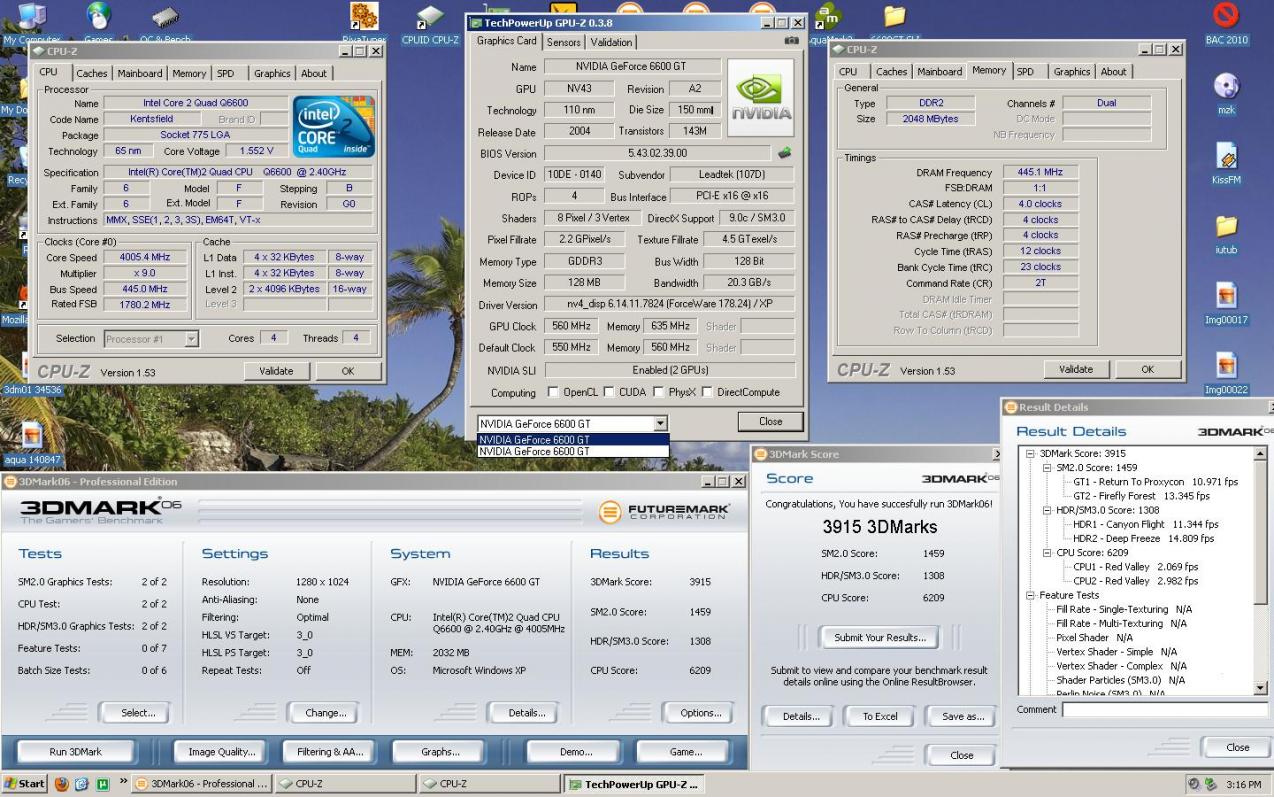1274x797 pixels.
Task: Click To Excel button in score window
Action: [880, 716]
